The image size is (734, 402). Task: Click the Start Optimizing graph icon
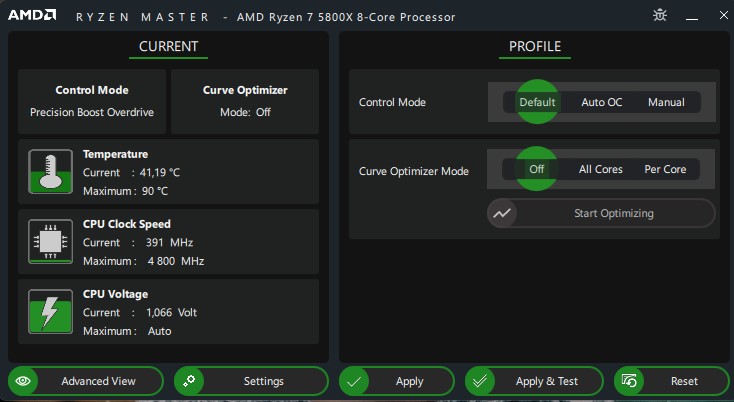click(x=502, y=213)
